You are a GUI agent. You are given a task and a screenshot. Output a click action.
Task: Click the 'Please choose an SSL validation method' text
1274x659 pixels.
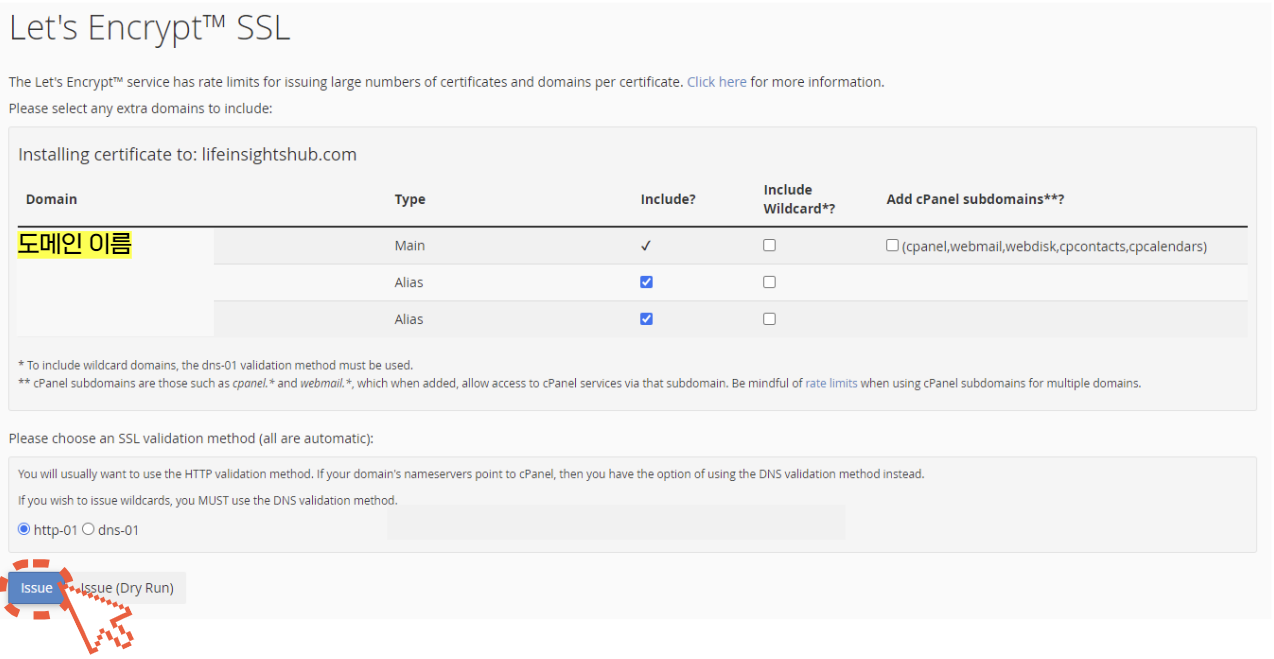tap(190, 438)
